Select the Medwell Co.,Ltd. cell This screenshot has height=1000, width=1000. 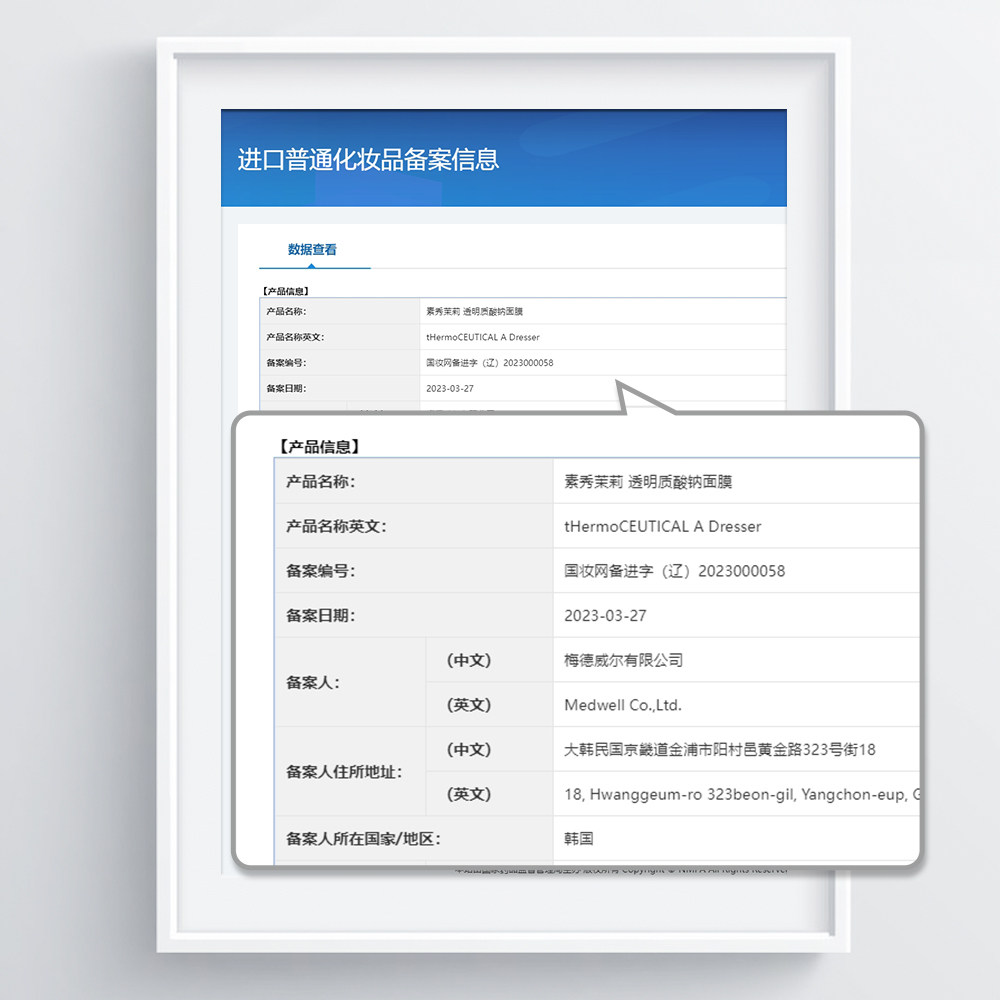click(623, 705)
